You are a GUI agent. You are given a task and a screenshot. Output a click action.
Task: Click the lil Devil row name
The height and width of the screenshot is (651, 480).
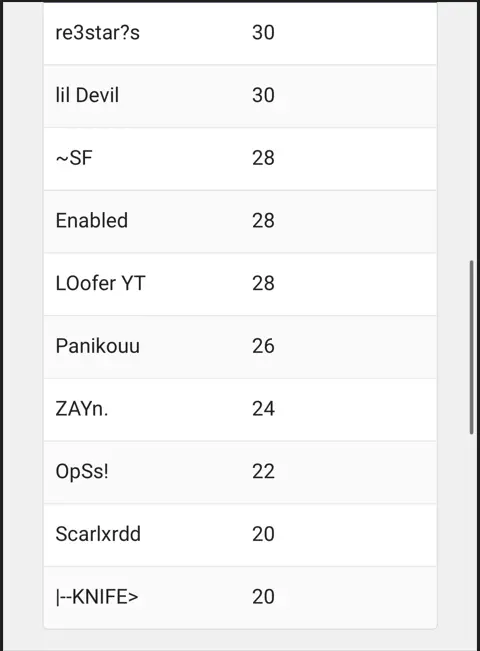pyautogui.click(x=87, y=95)
